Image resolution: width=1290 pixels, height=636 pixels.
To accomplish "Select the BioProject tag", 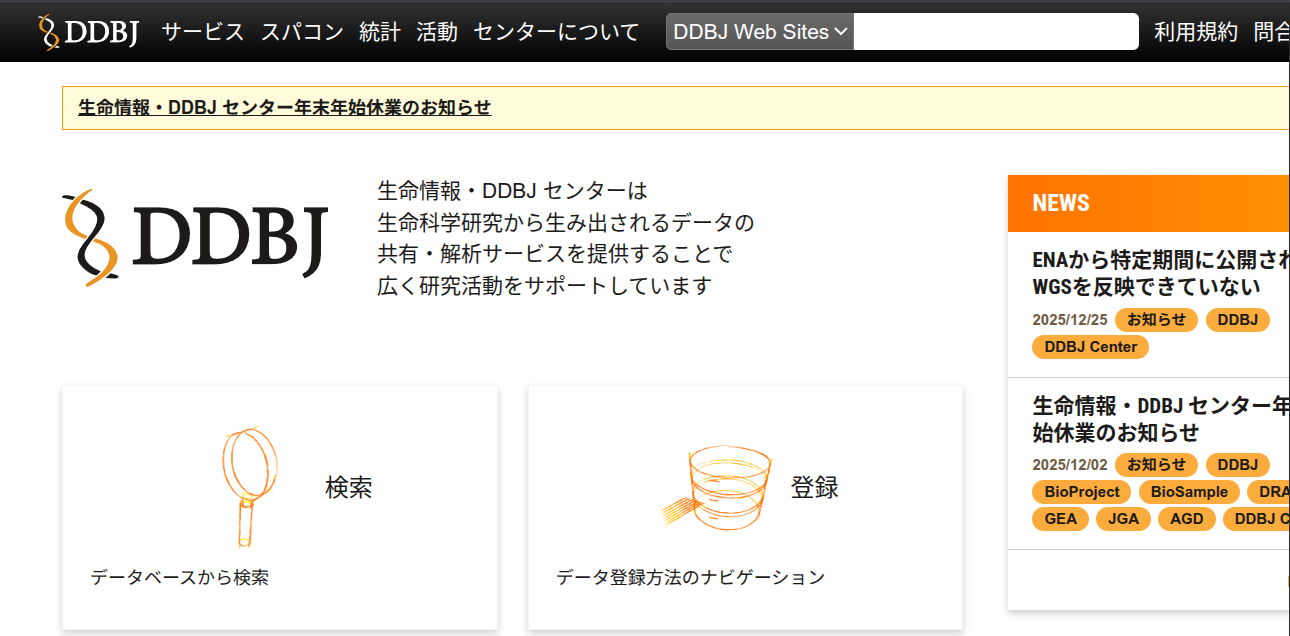I will [1081, 492].
